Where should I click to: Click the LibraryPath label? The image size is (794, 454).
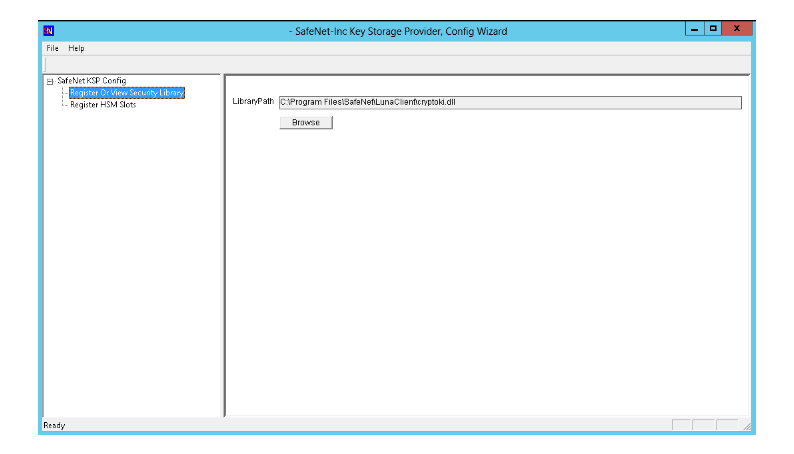(x=253, y=101)
